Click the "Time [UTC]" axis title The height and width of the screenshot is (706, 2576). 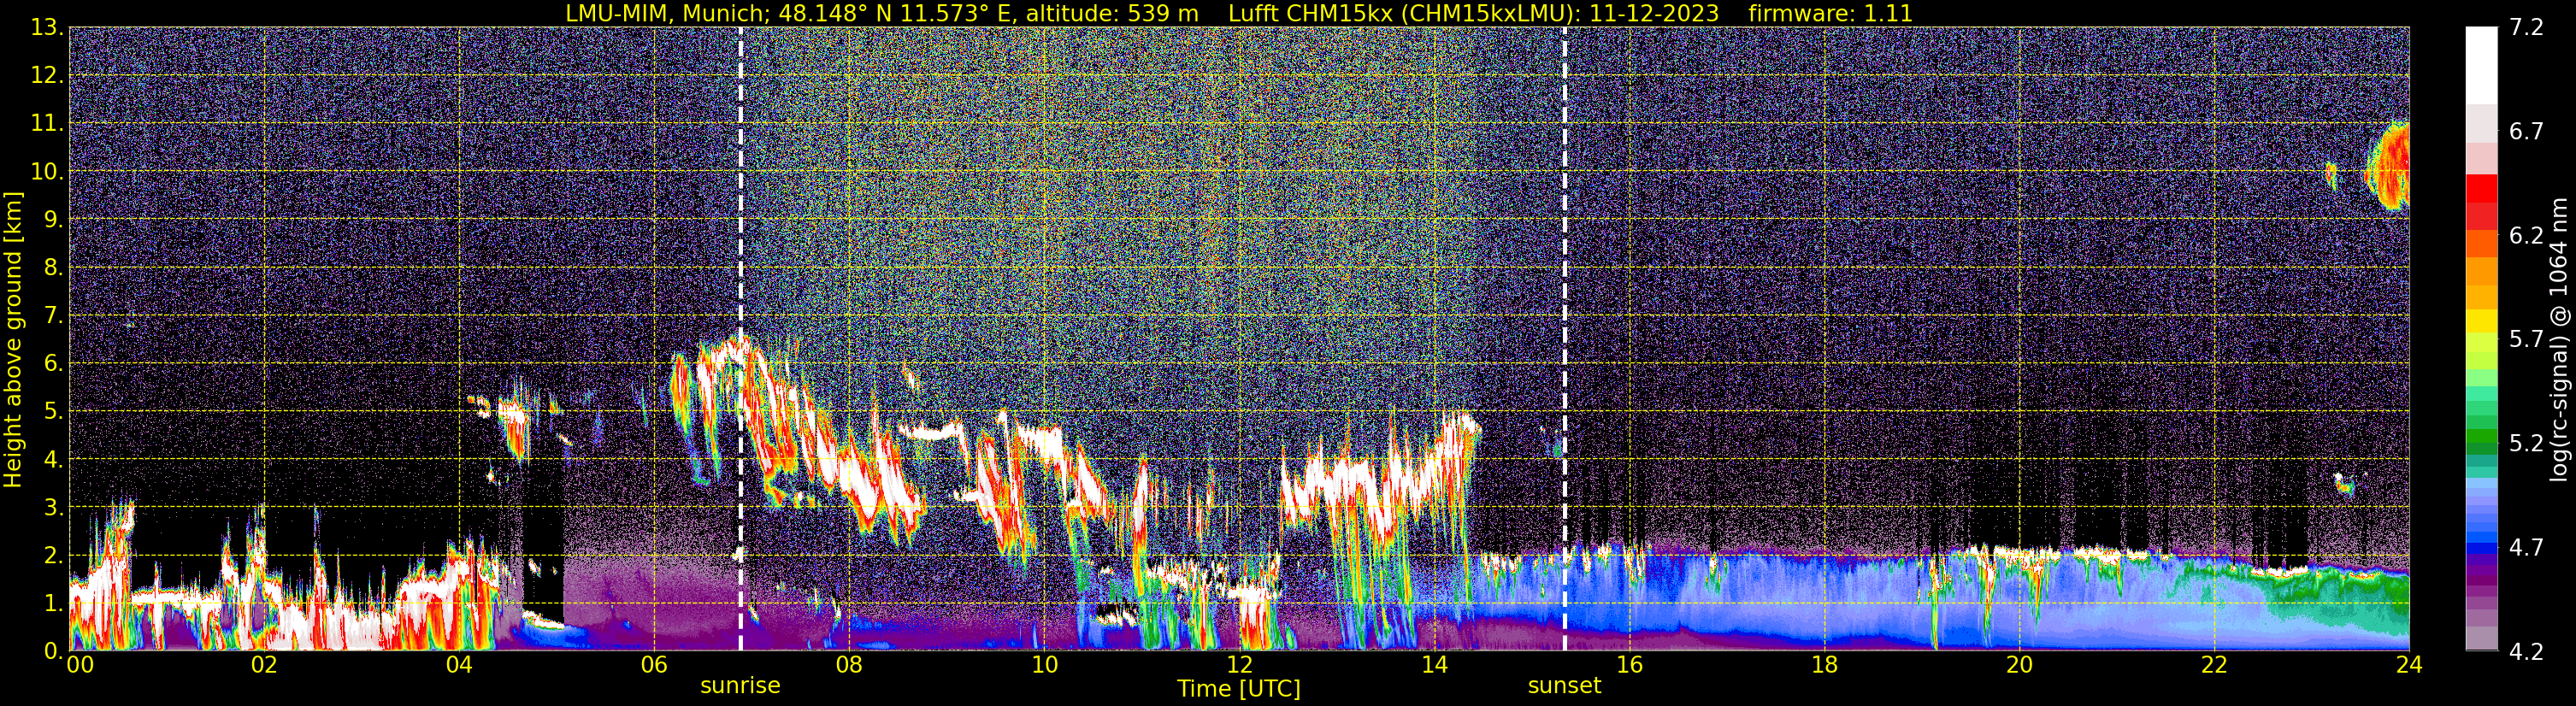tap(1238, 689)
